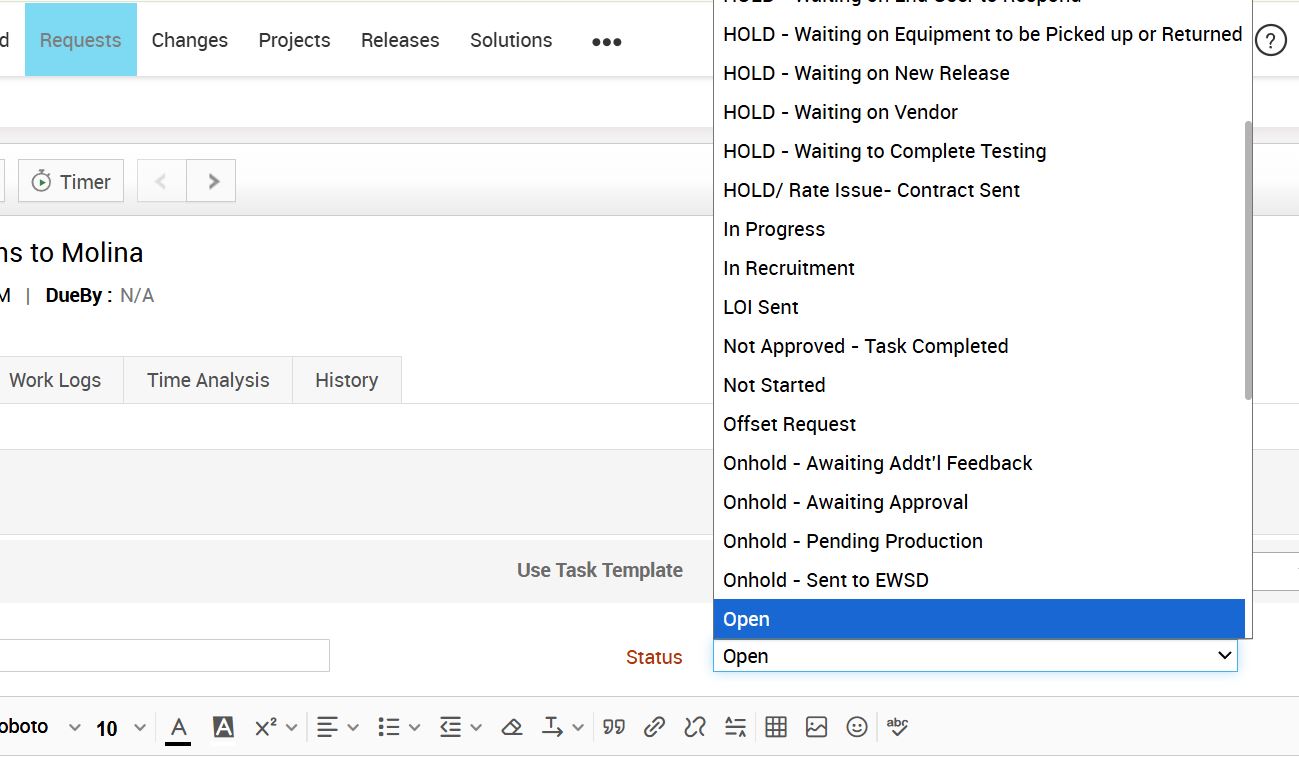
Task: Click the font color icon
Action: (x=178, y=728)
